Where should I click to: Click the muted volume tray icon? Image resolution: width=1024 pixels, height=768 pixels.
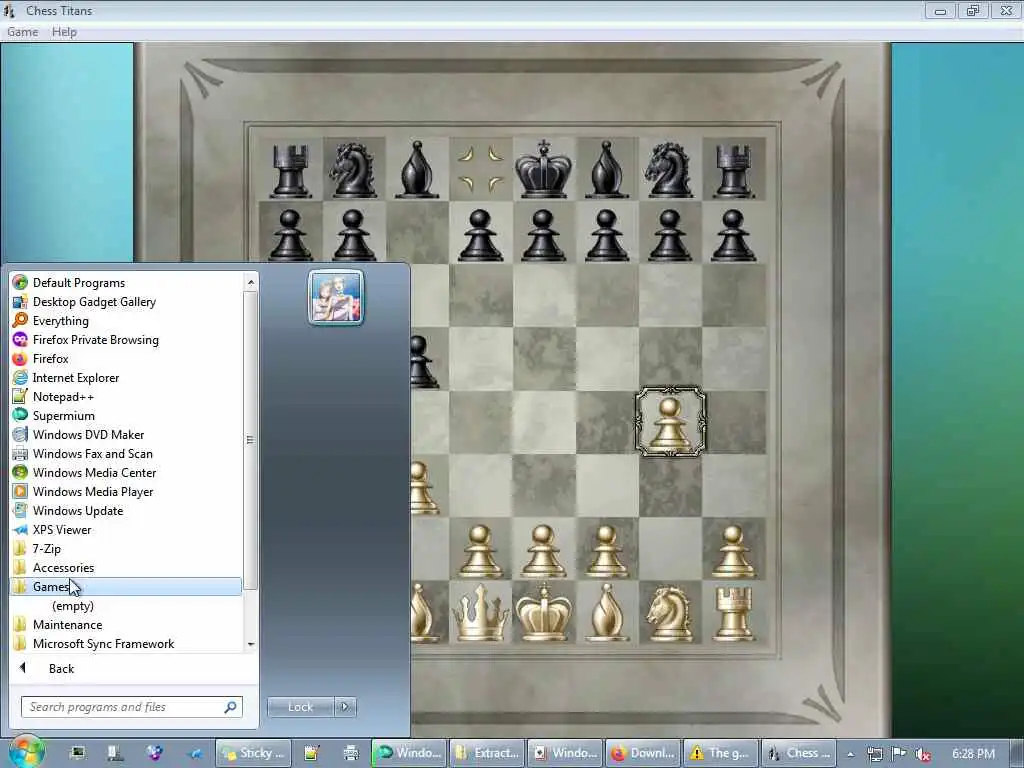[x=922, y=754]
